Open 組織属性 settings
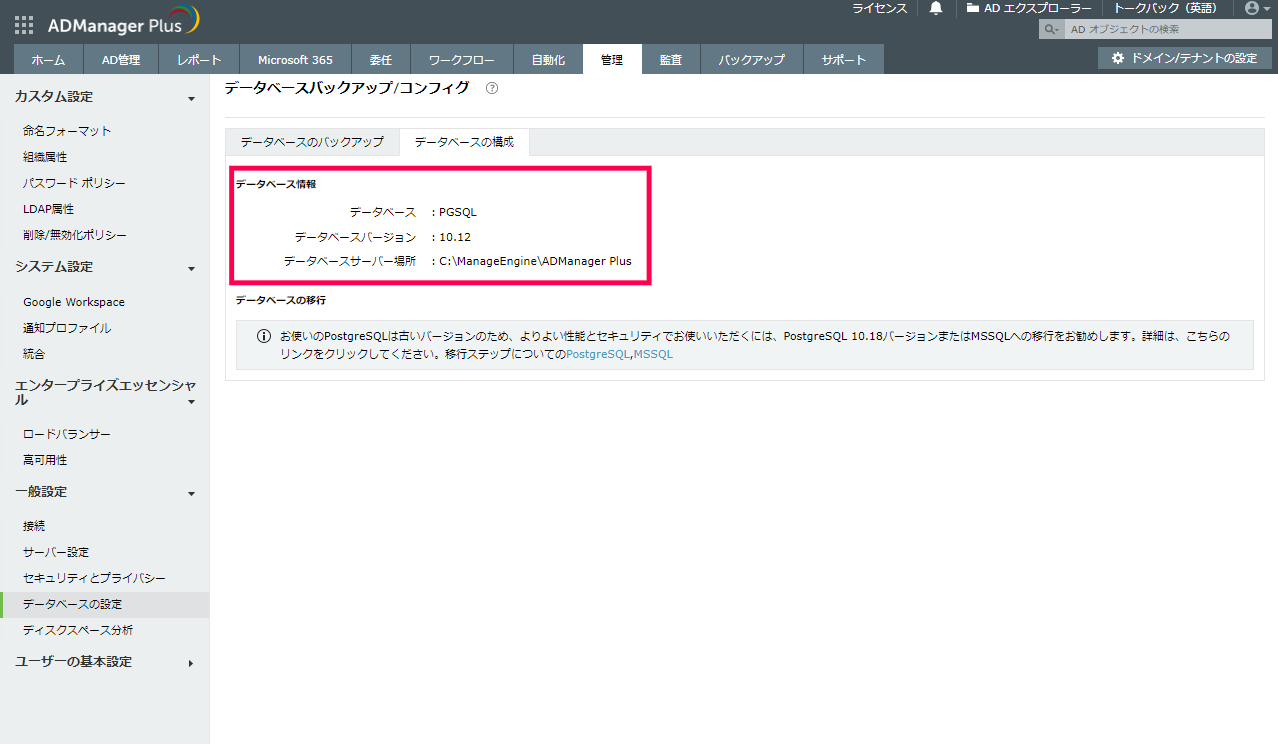 pos(45,157)
